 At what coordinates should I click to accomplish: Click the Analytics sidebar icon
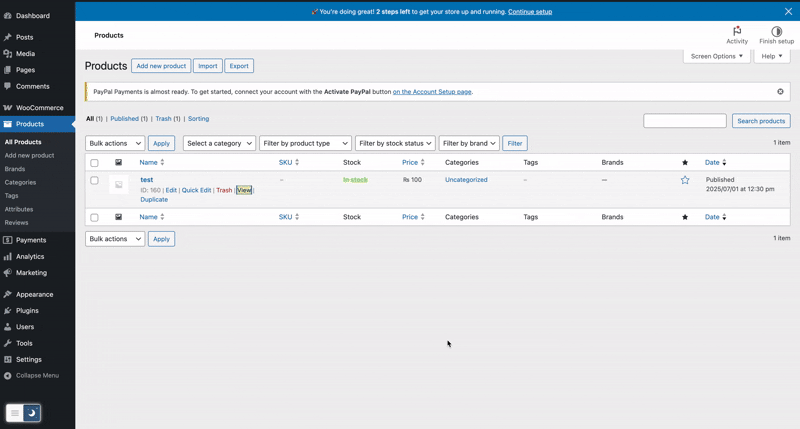coord(8,257)
